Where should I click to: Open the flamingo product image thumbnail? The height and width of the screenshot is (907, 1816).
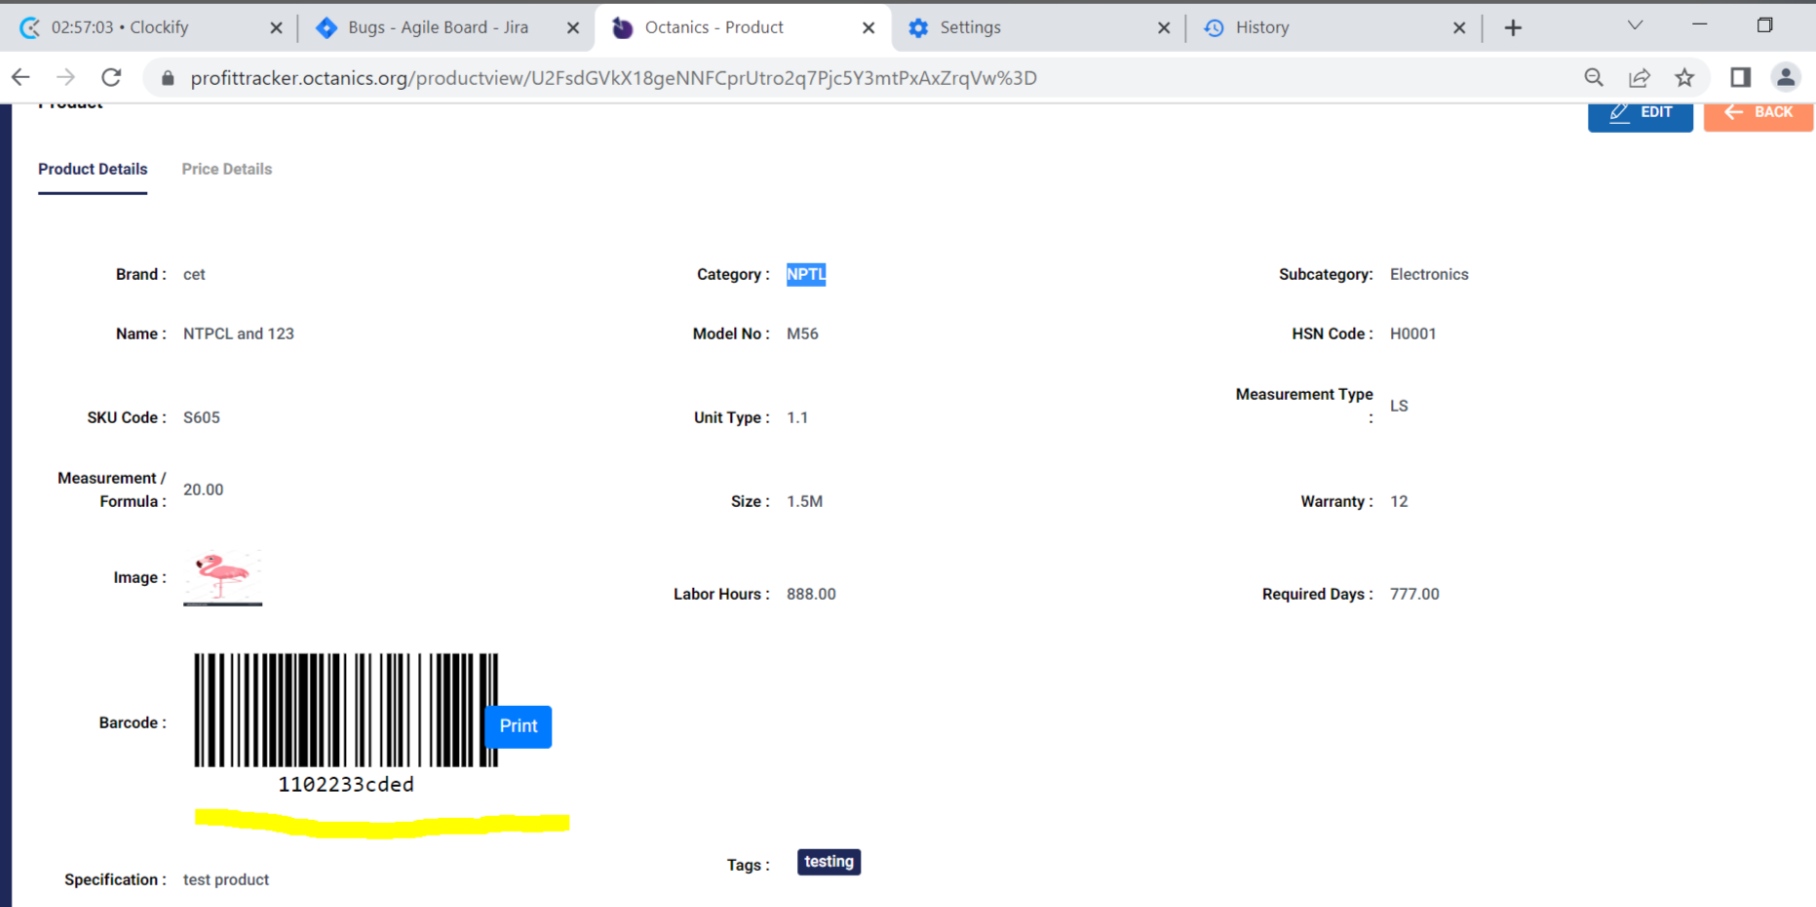point(222,577)
